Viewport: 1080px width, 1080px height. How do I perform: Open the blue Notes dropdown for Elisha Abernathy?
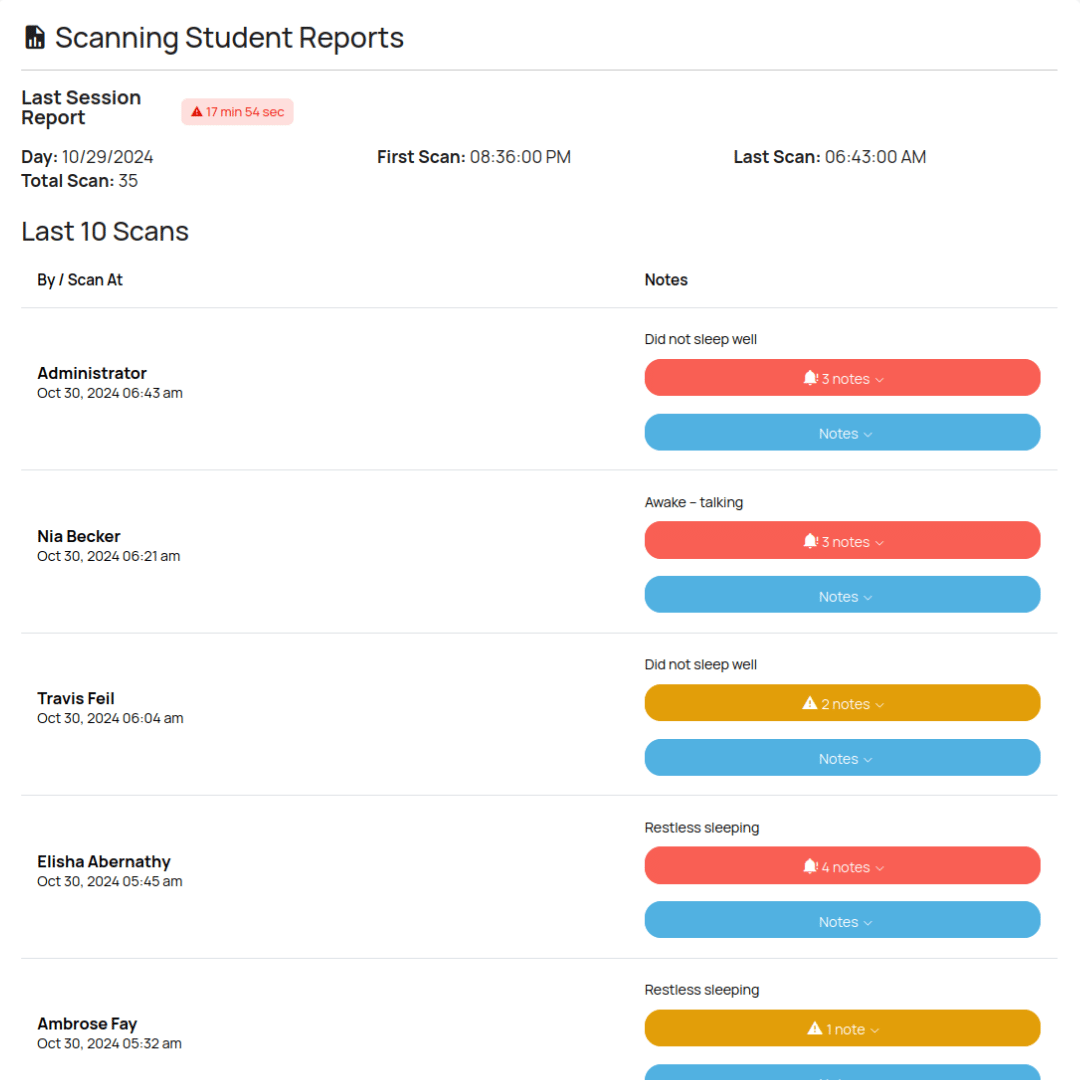pos(842,921)
